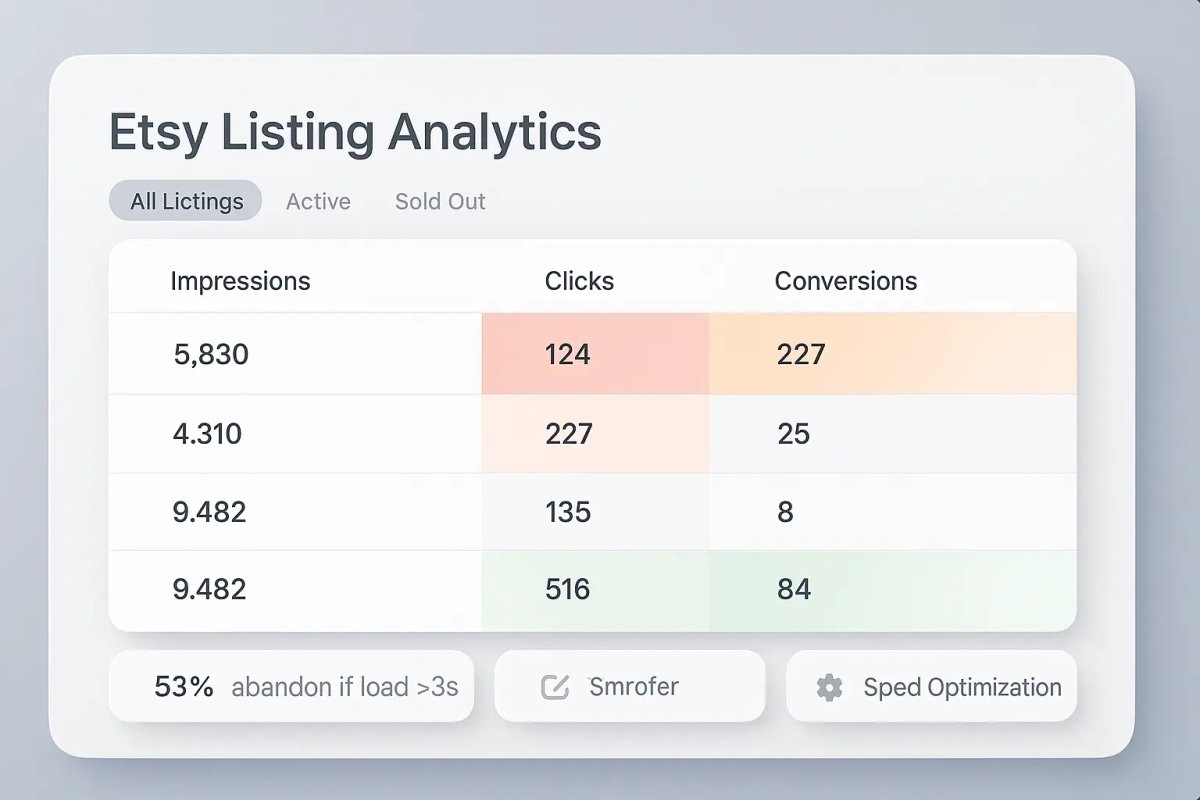Viewport: 1200px width, 800px height.
Task: Click the 227 conversions orange cell
Action: (x=801, y=353)
